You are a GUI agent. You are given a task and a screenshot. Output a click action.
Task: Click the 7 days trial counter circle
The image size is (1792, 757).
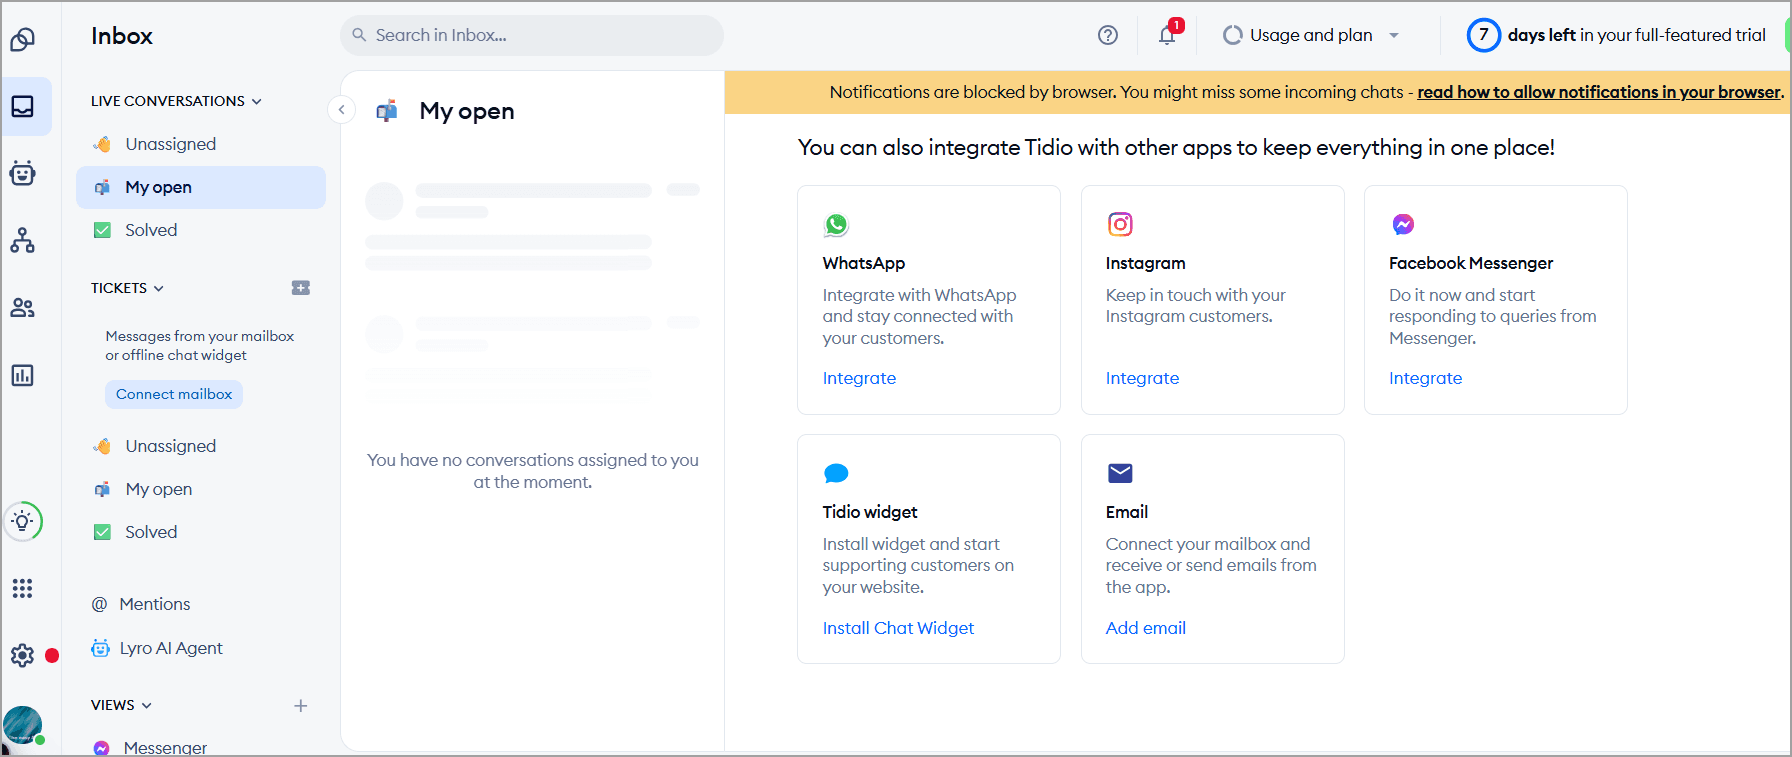(1484, 35)
